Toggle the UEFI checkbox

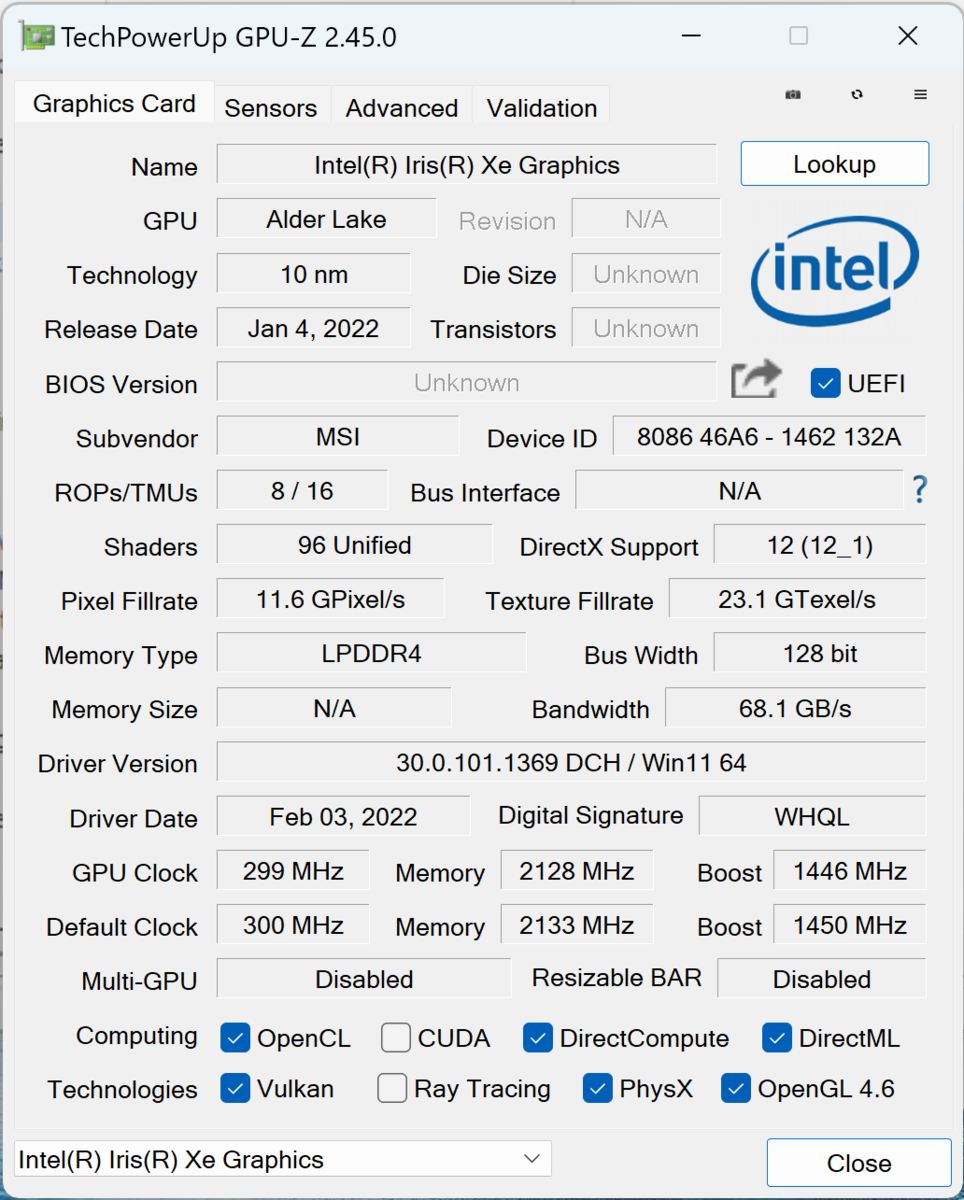pyautogui.click(x=825, y=383)
